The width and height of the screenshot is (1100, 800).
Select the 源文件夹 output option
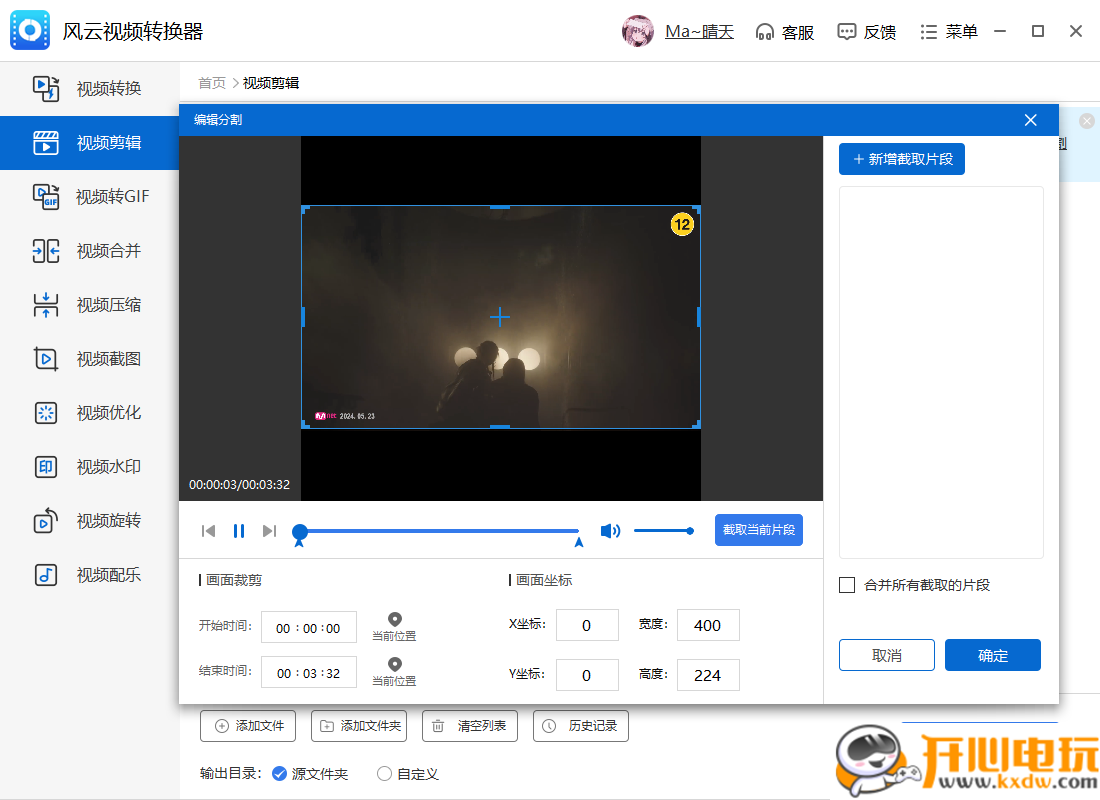(277, 773)
